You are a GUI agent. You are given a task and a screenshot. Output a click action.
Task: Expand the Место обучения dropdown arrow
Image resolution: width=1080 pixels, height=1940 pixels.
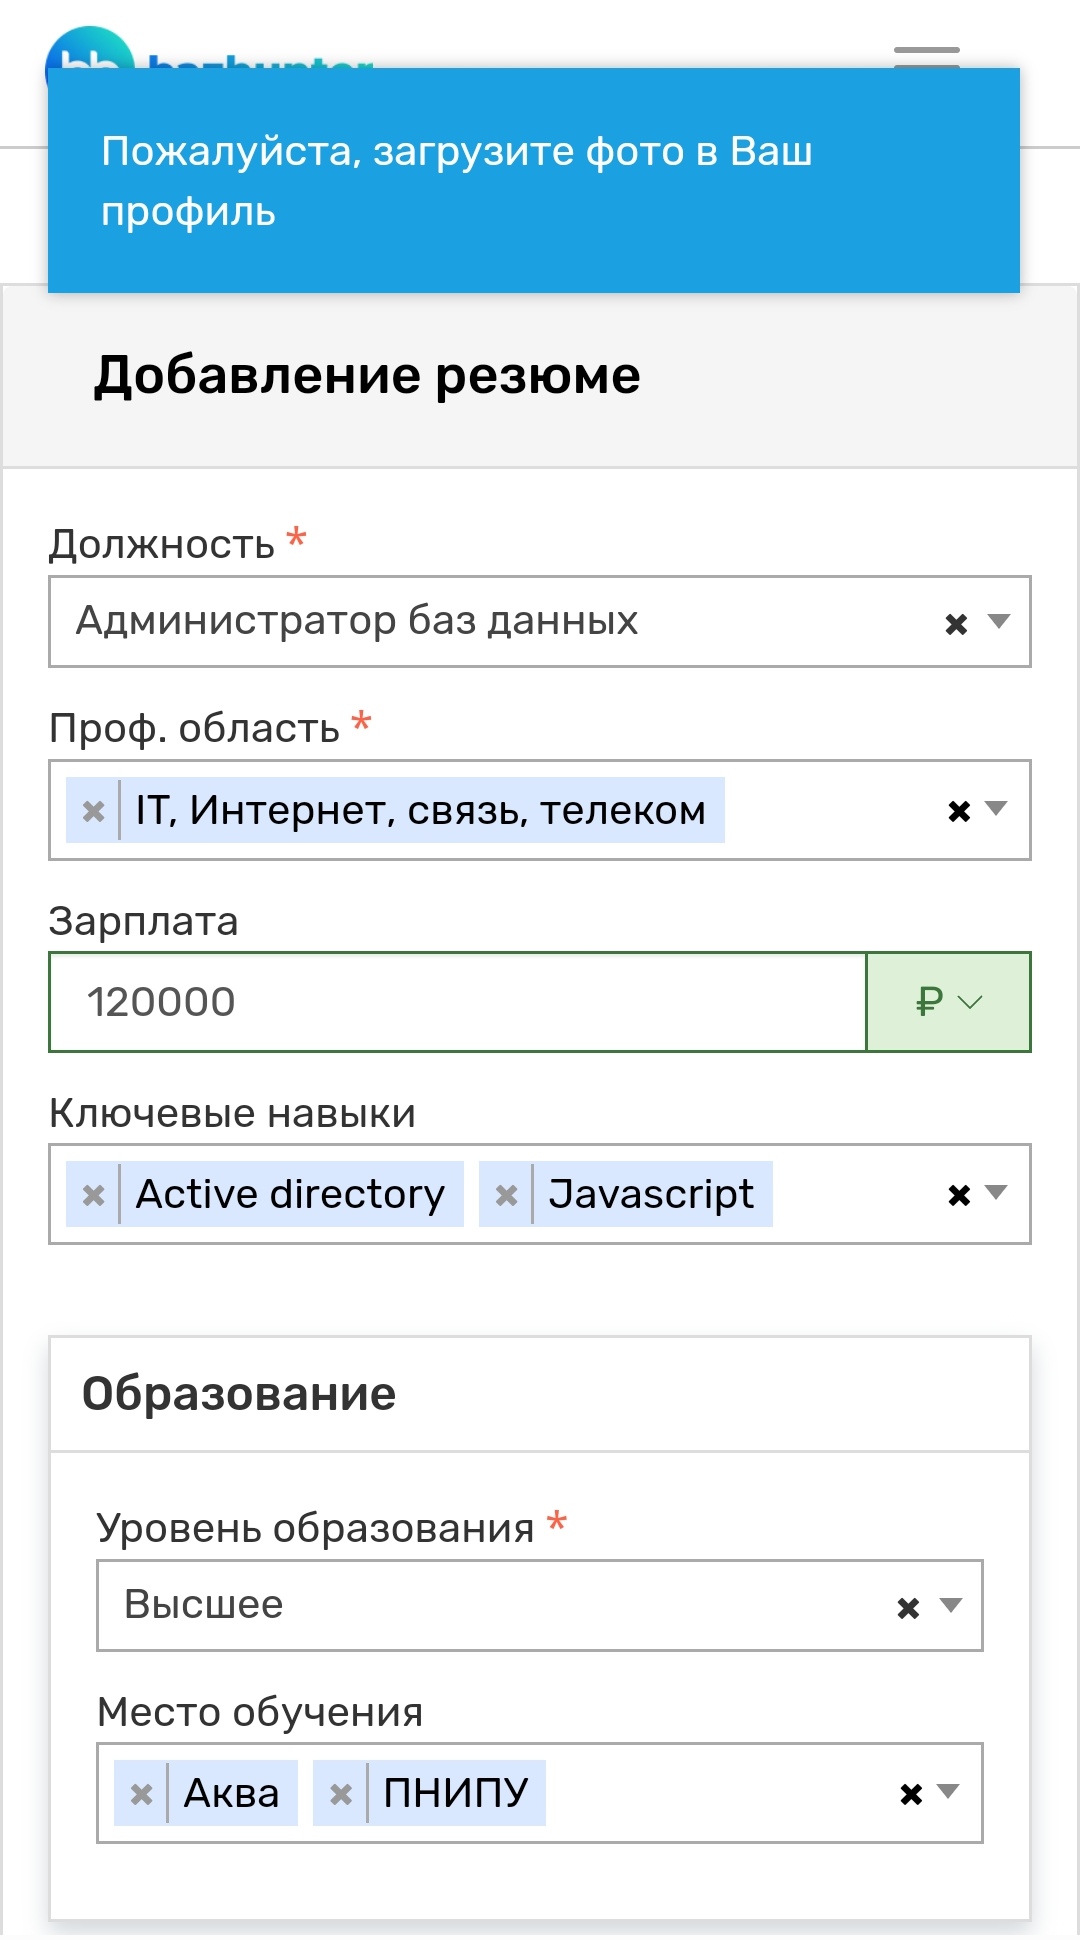pos(948,1791)
